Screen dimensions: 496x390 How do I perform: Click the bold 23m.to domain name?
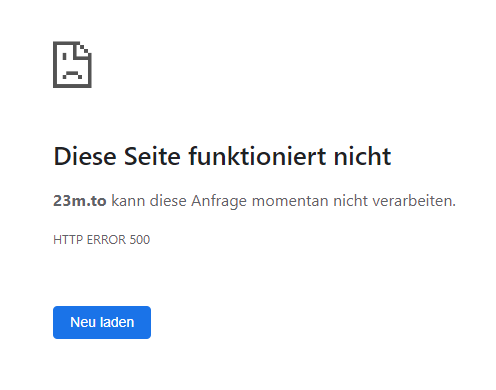80,201
